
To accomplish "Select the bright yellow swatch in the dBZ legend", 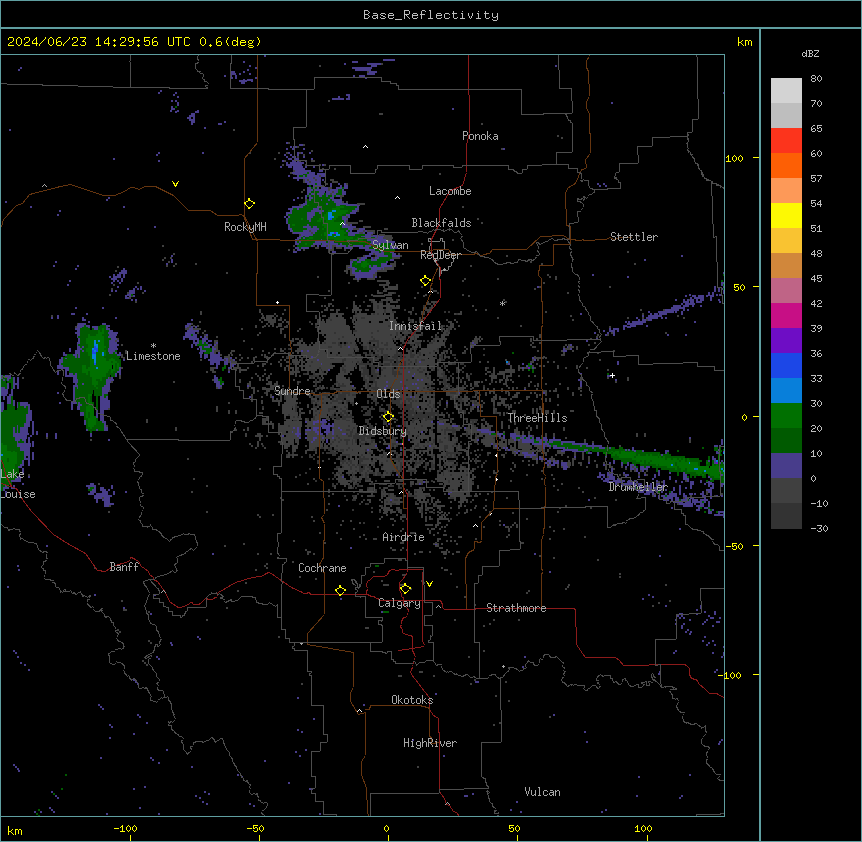I will point(786,215).
